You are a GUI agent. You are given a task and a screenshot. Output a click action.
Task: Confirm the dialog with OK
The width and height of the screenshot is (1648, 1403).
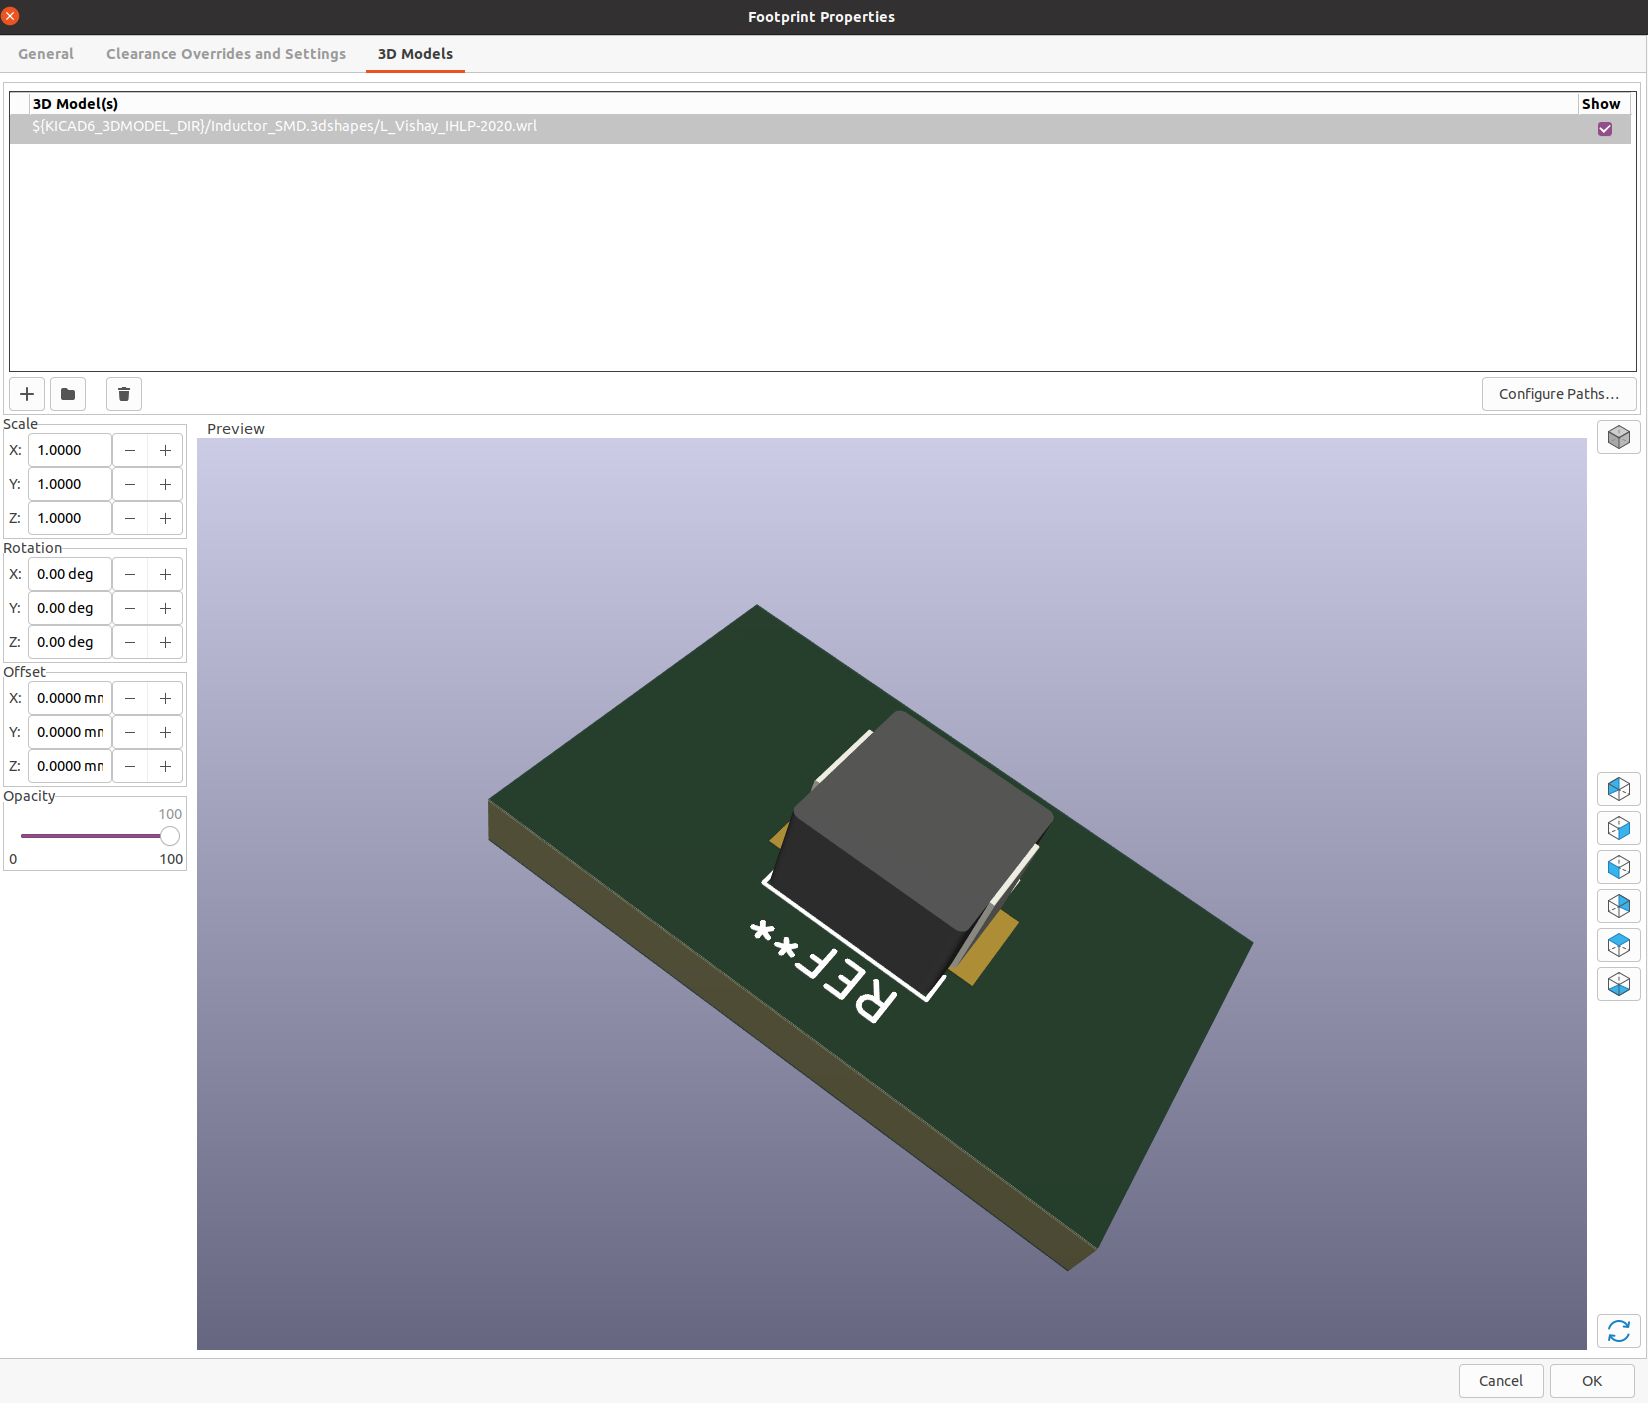[1591, 1381]
